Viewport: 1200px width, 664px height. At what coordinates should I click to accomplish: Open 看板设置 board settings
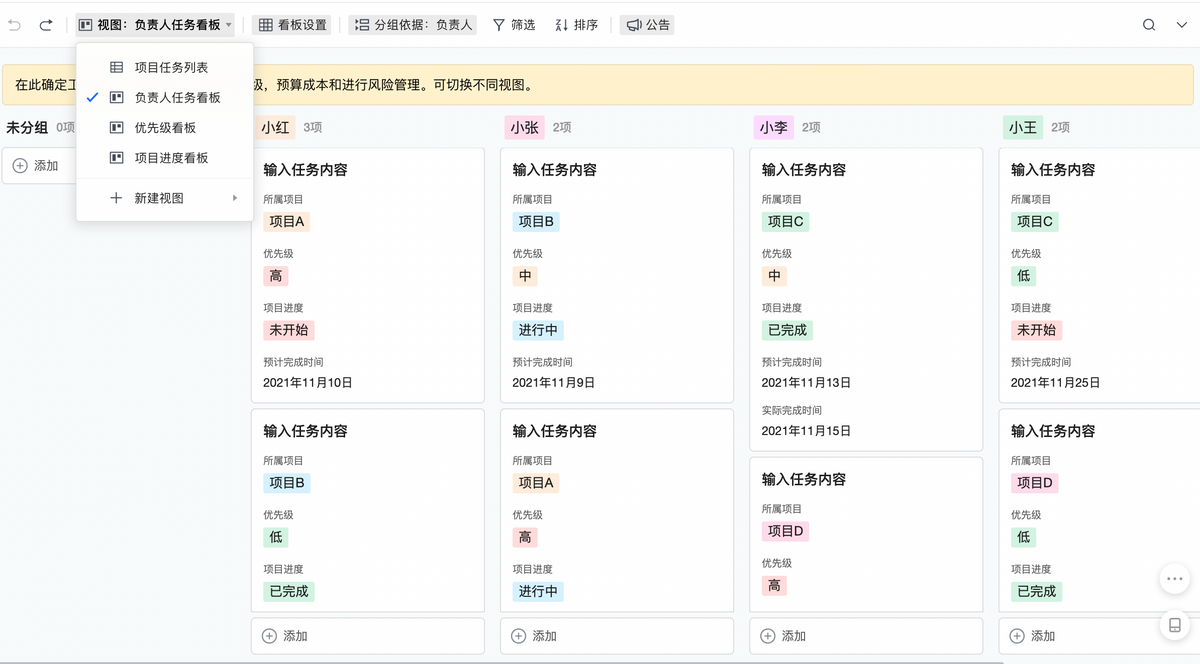click(x=292, y=25)
